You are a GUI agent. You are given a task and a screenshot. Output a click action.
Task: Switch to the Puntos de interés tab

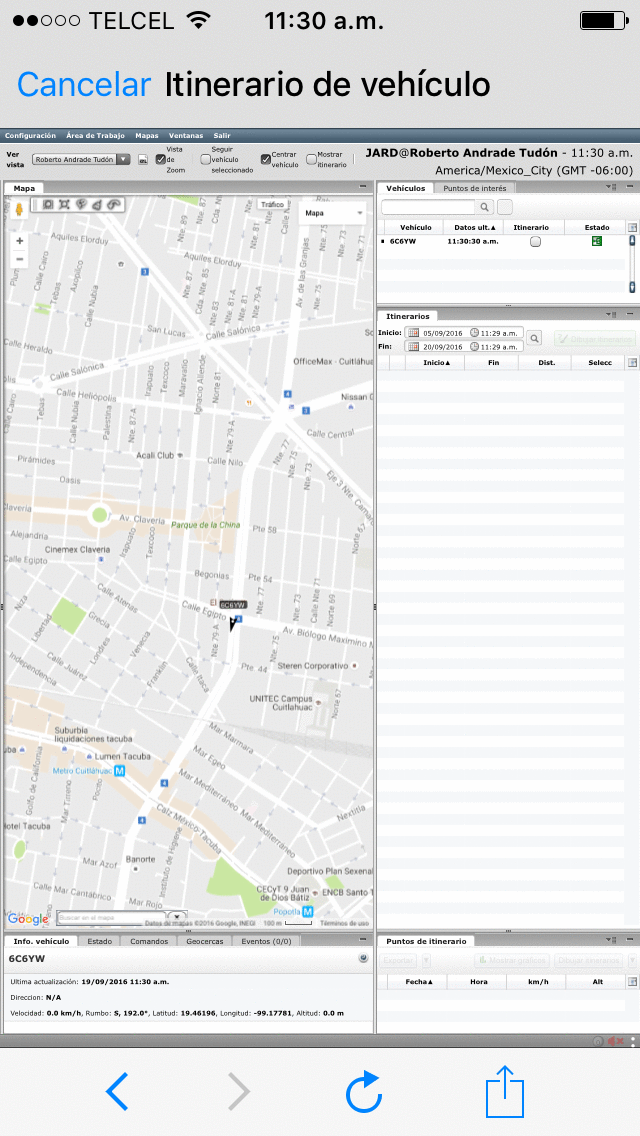(475, 188)
